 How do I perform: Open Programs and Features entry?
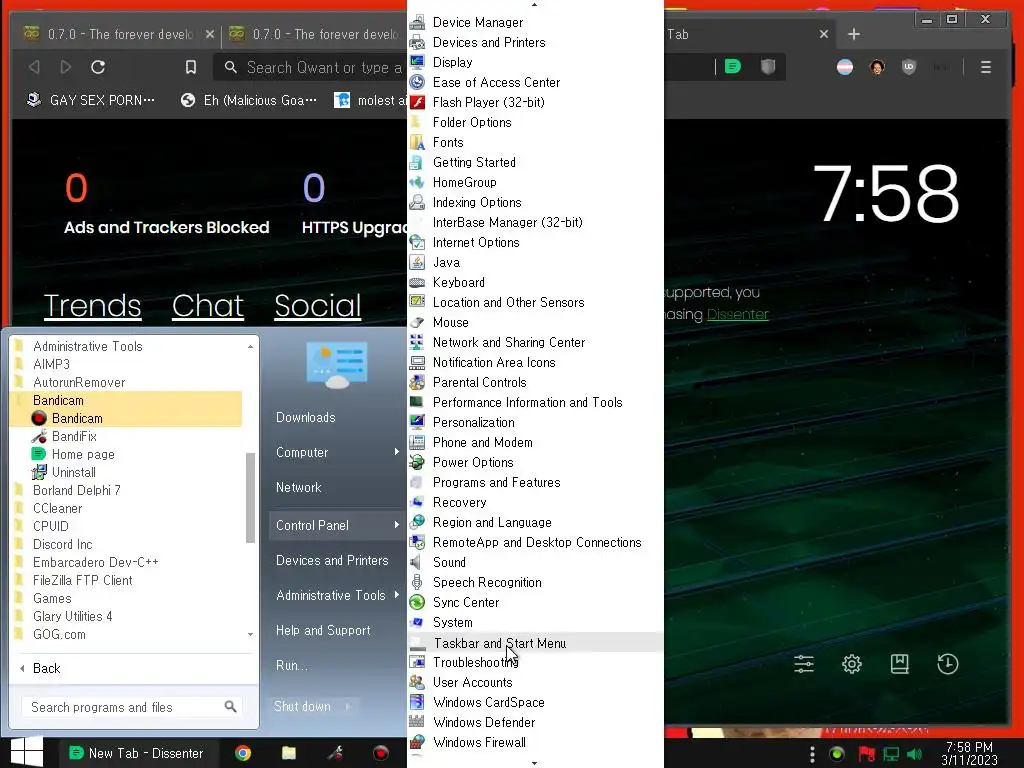point(496,483)
